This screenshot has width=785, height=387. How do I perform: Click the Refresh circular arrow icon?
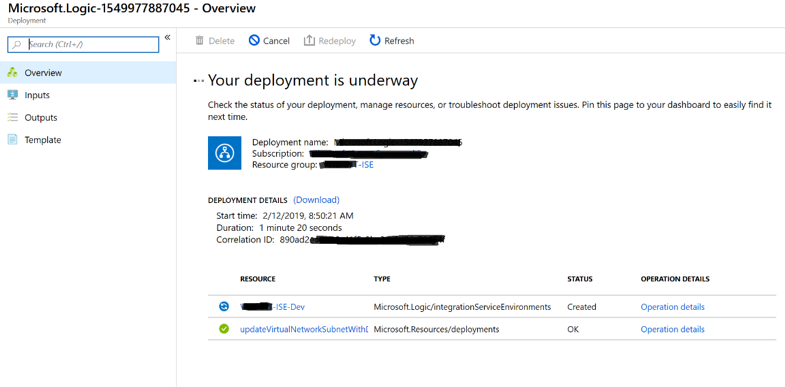(x=375, y=41)
